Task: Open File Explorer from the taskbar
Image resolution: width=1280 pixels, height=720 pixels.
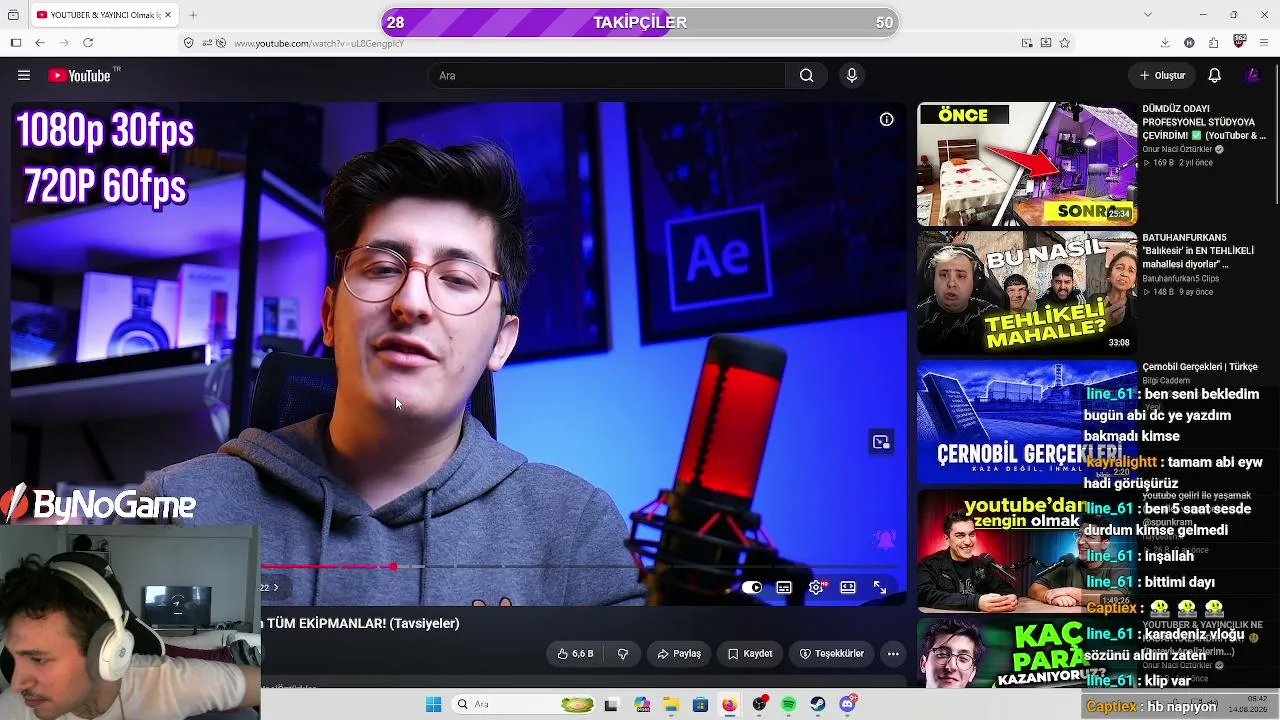Action: pos(671,705)
